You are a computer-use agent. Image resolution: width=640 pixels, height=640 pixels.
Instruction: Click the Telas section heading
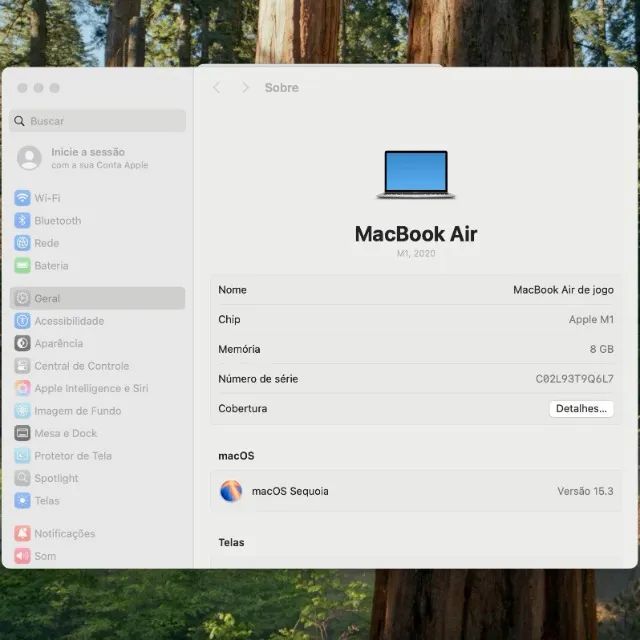pyautogui.click(x=231, y=542)
